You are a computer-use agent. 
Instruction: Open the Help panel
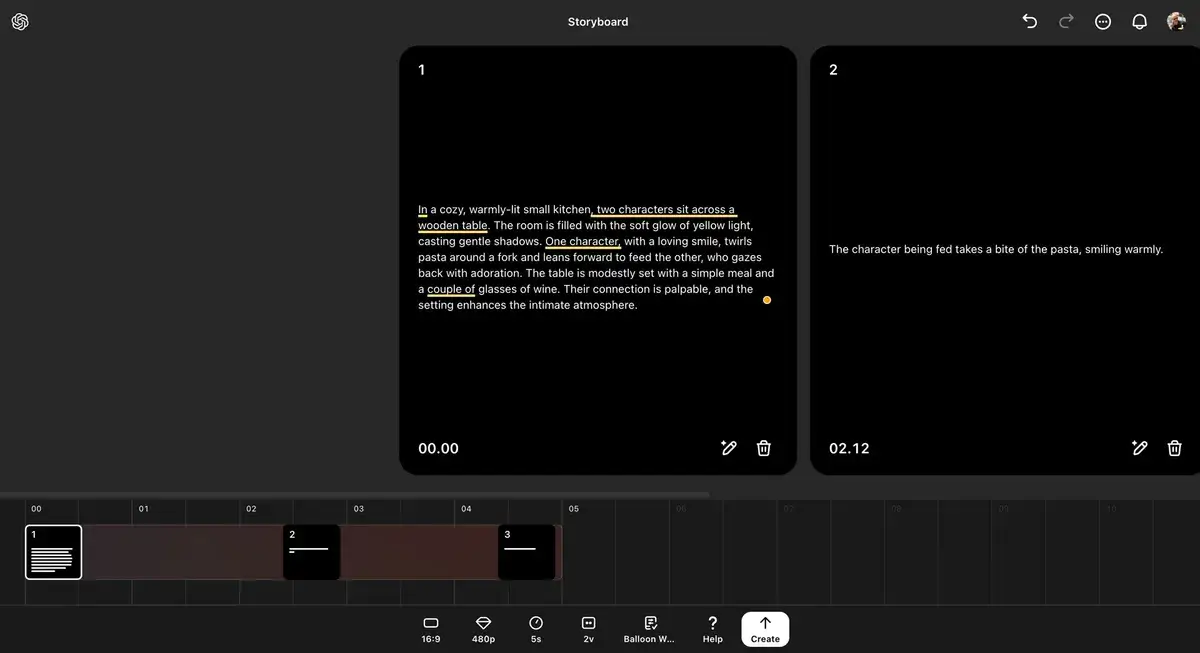(712, 629)
